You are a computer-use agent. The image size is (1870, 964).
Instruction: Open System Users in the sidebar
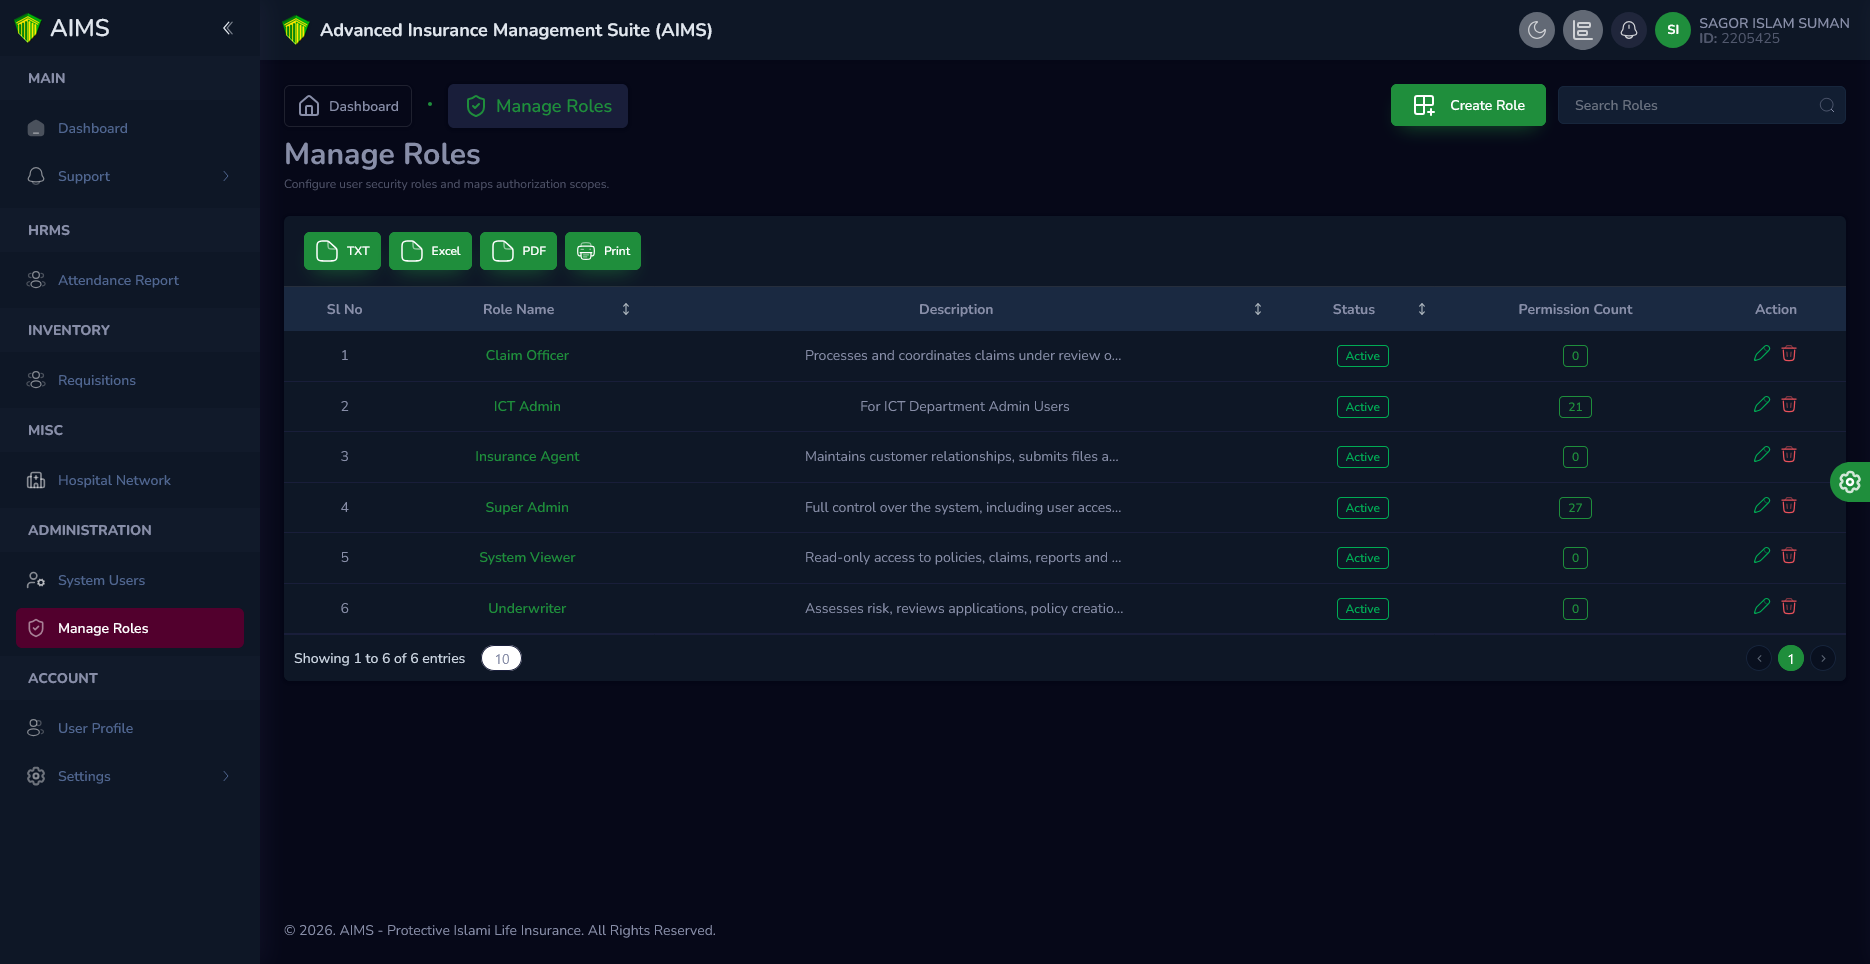[x=130, y=580]
